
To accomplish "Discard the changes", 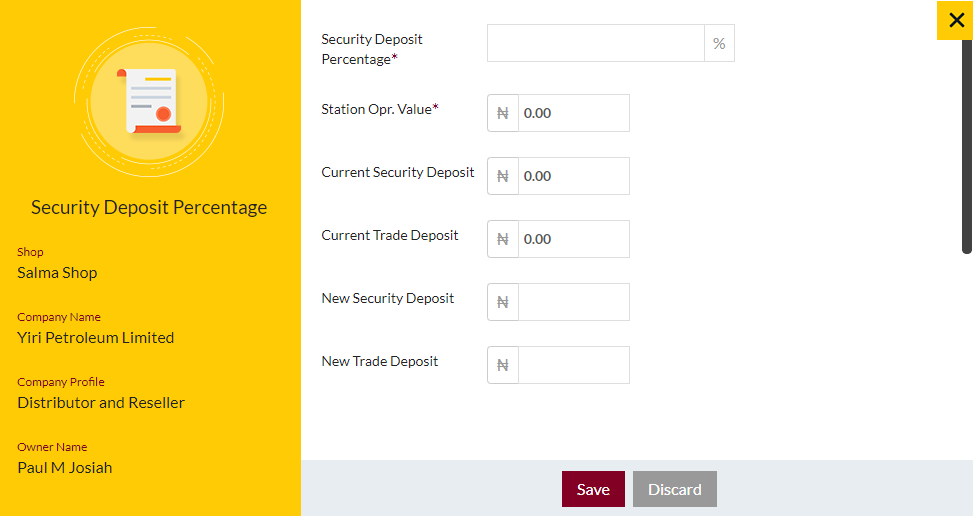I will click(x=675, y=489).
